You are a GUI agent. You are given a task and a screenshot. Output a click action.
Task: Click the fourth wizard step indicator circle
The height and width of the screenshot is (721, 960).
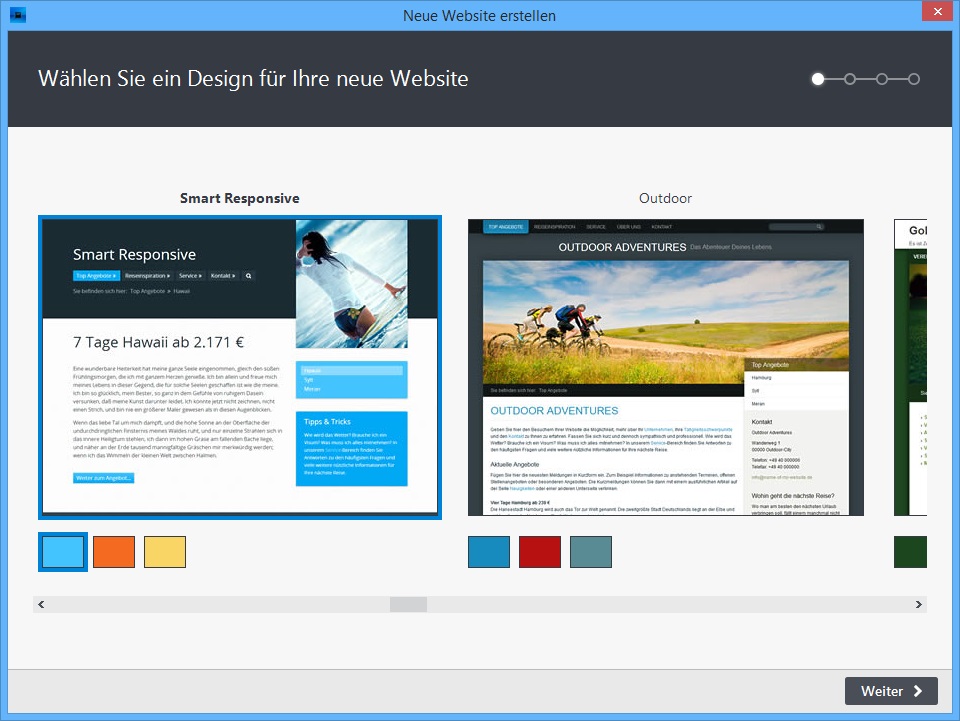[914, 79]
